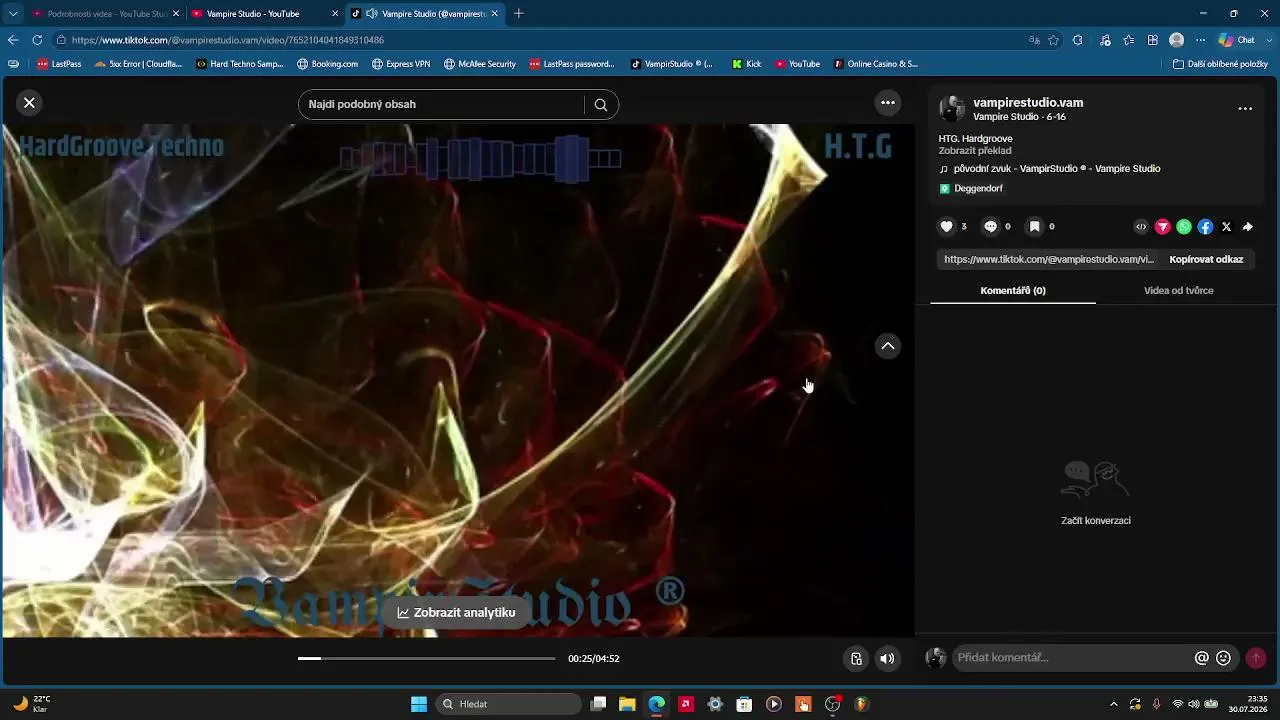Open FL Studio fruit icon on taskbar
This screenshot has width=1280, height=720.
861,704
